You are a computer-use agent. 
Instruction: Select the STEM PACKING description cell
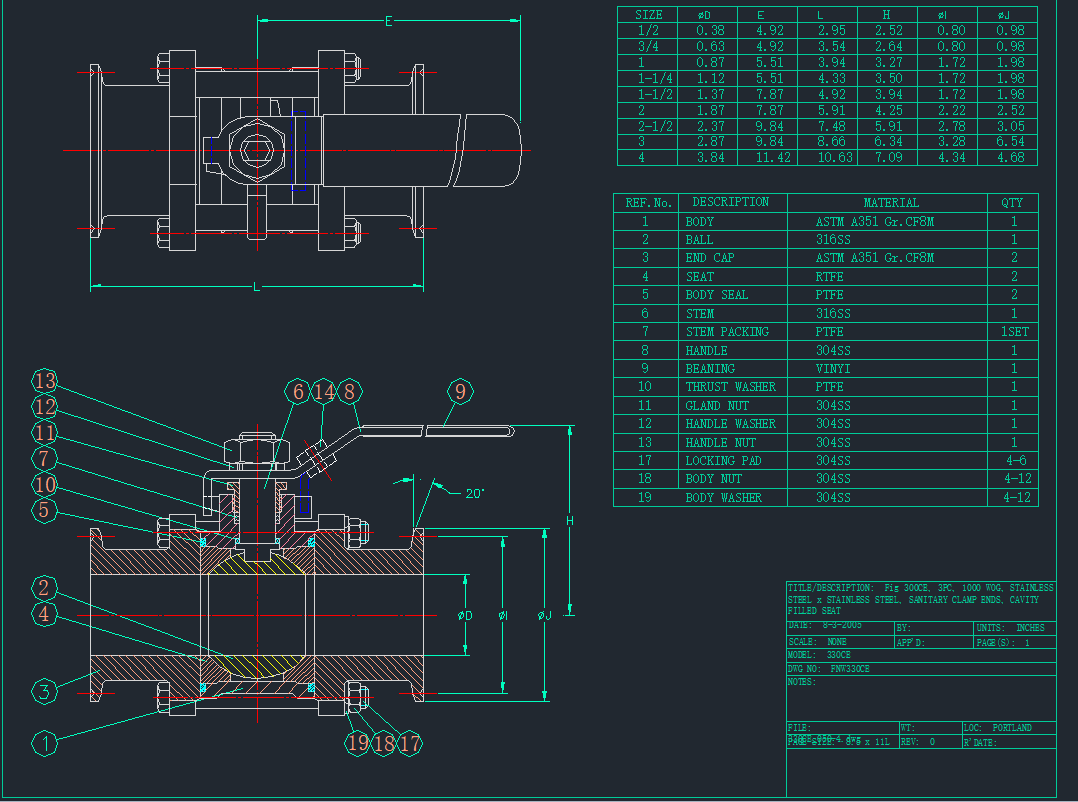729,332
